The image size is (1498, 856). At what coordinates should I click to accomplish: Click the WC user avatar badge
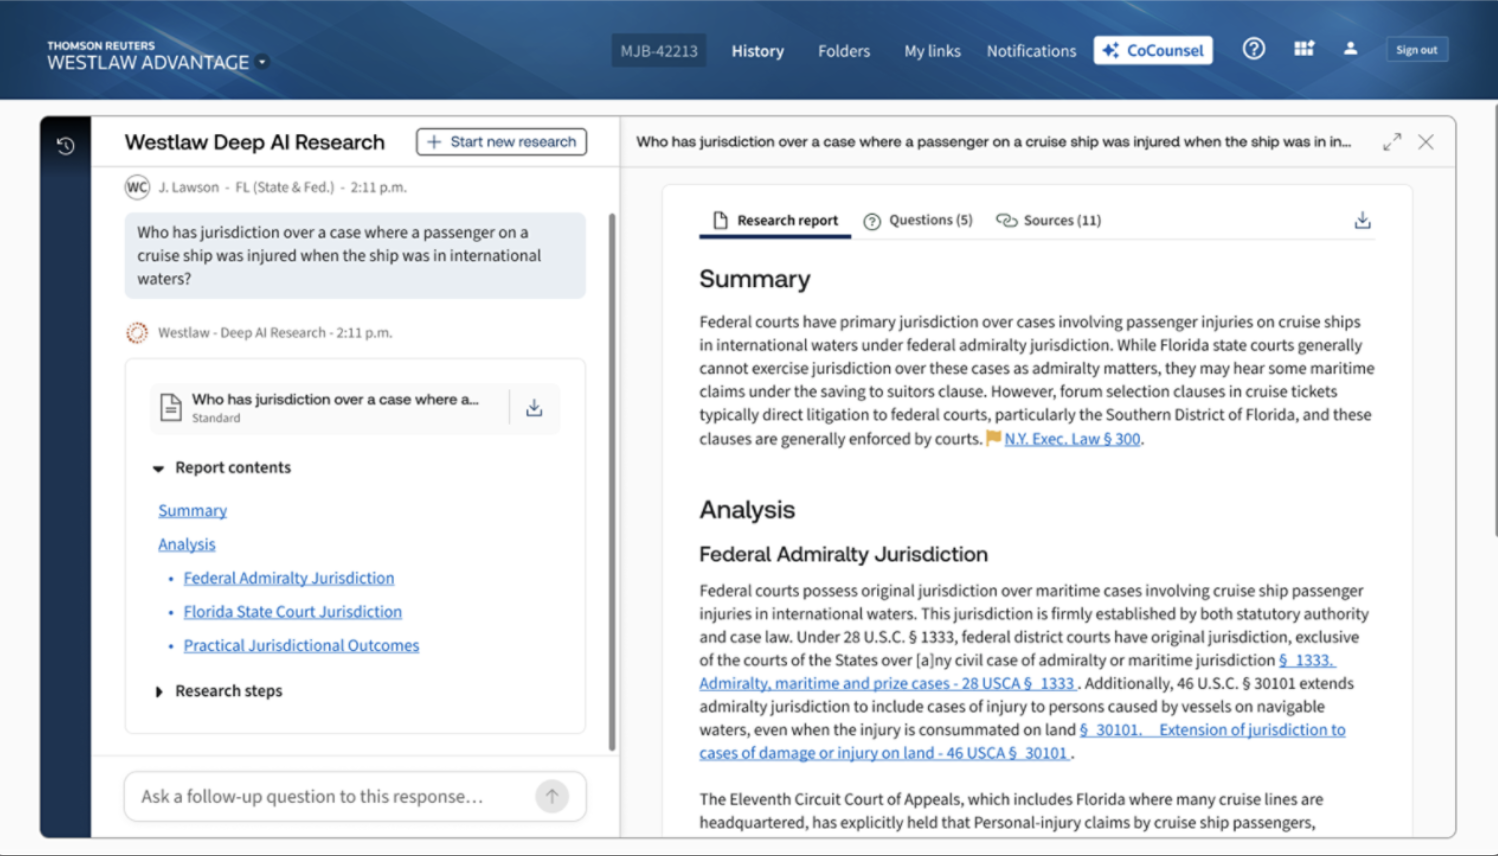tap(137, 187)
